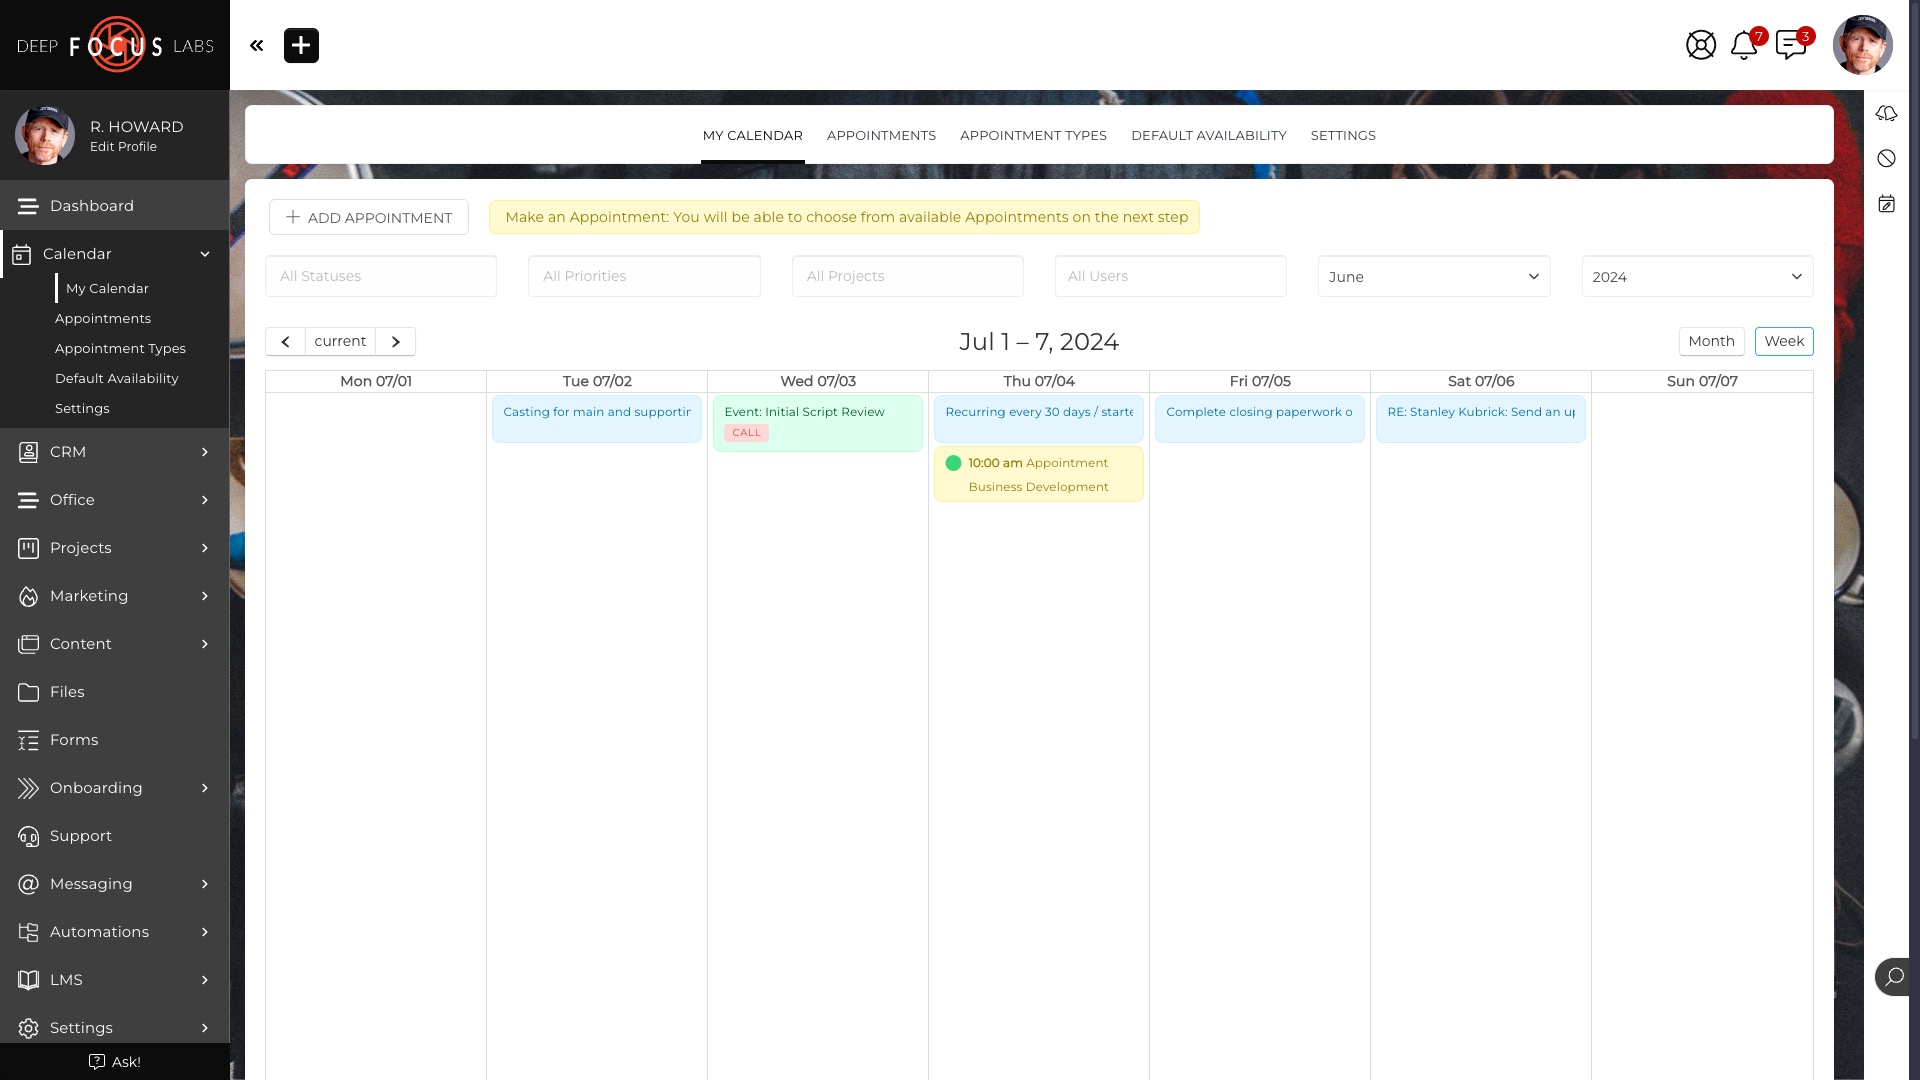Switch calendar to Month view
Screen dimensions: 1920x1080
coord(1711,341)
